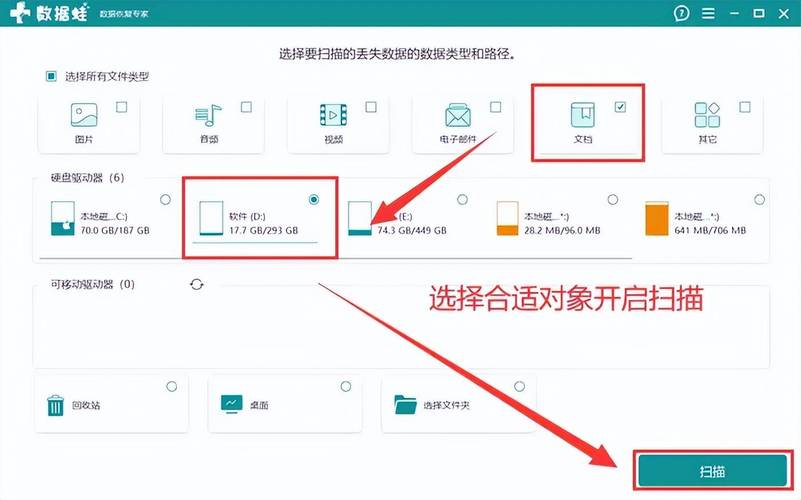Select the C: drive disk icon

[63, 218]
